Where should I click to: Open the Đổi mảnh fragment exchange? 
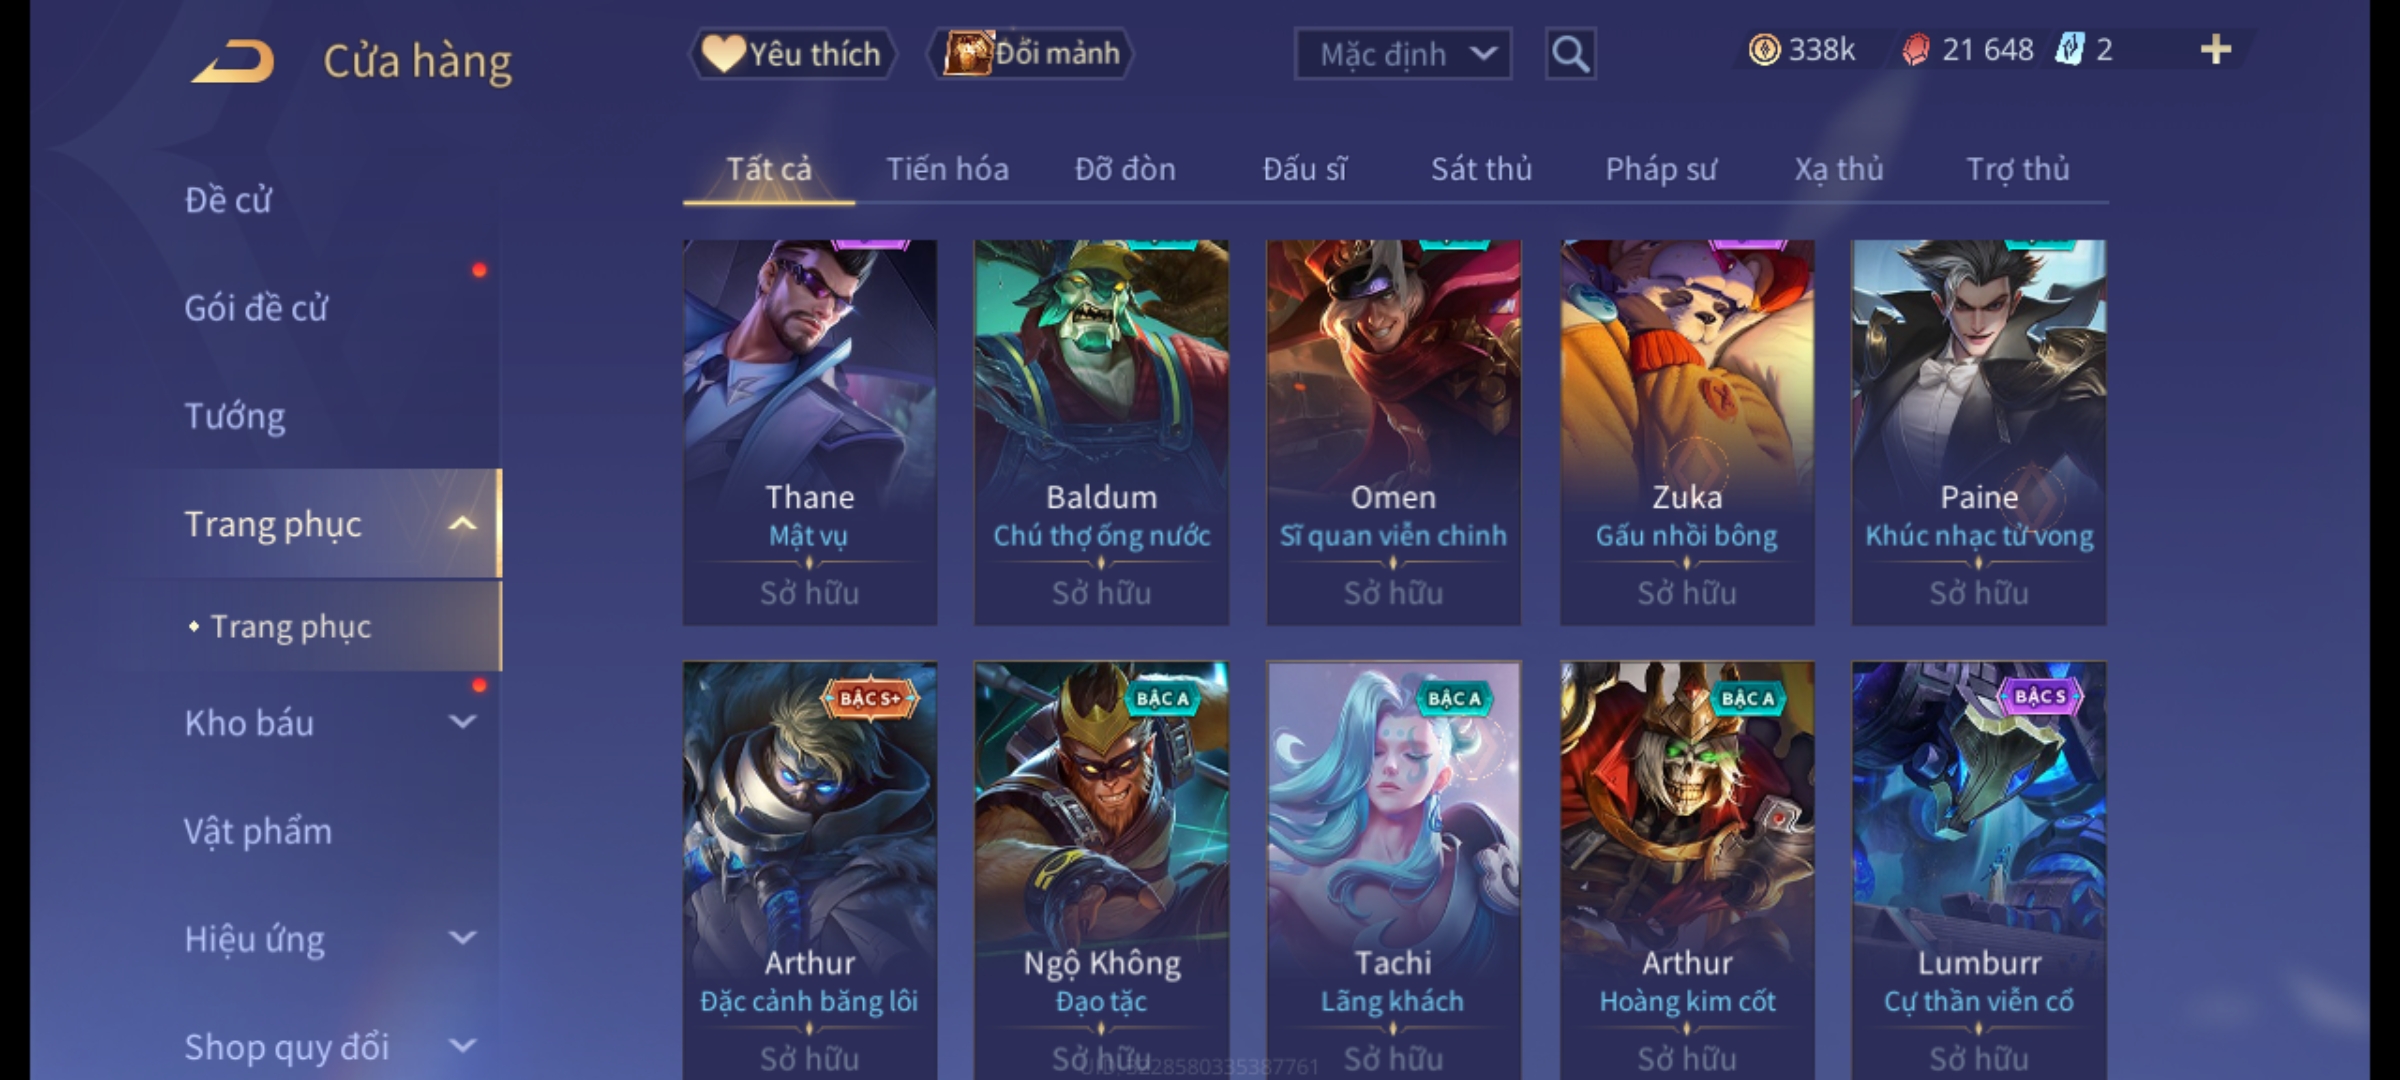click(1031, 53)
